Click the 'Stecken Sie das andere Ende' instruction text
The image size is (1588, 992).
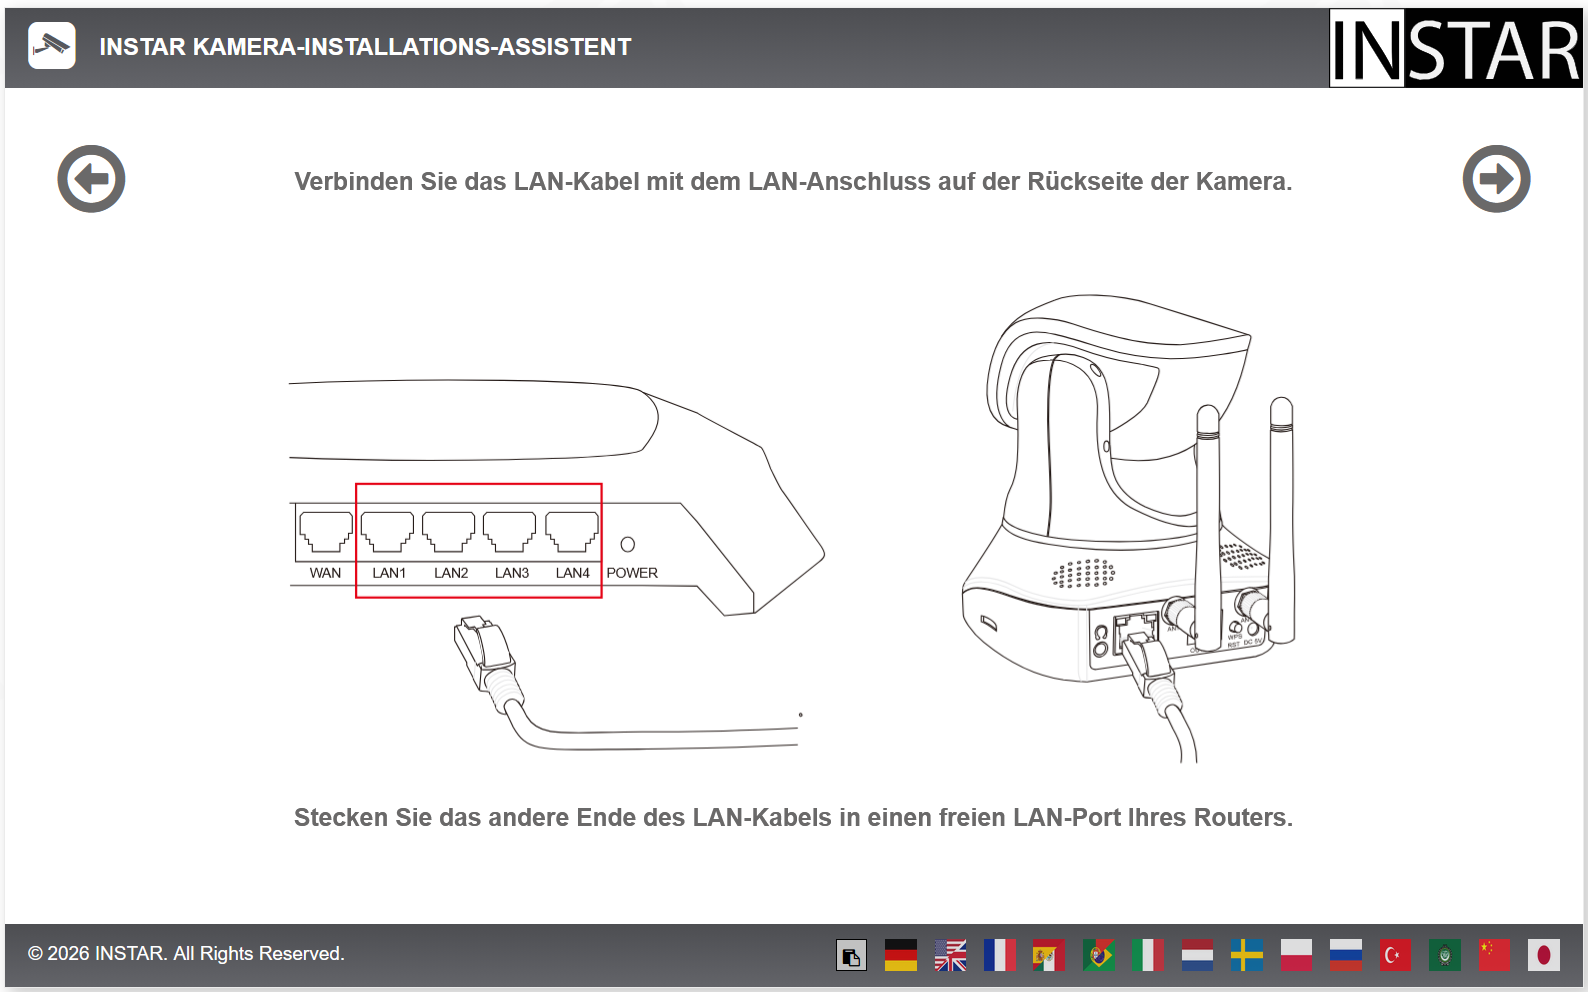click(x=793, y=818)
